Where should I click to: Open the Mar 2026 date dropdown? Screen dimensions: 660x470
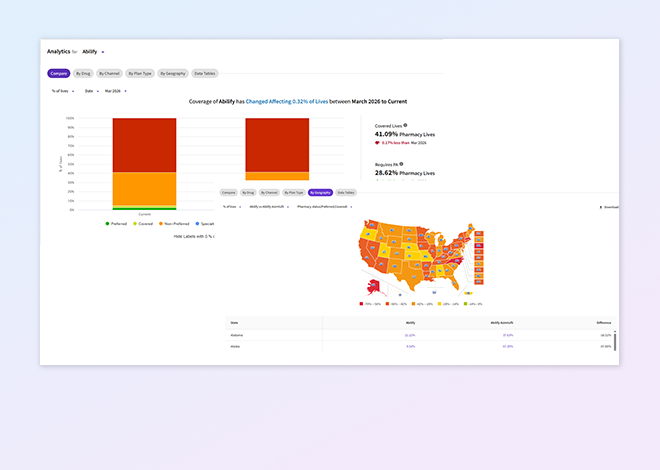(115, 91)
